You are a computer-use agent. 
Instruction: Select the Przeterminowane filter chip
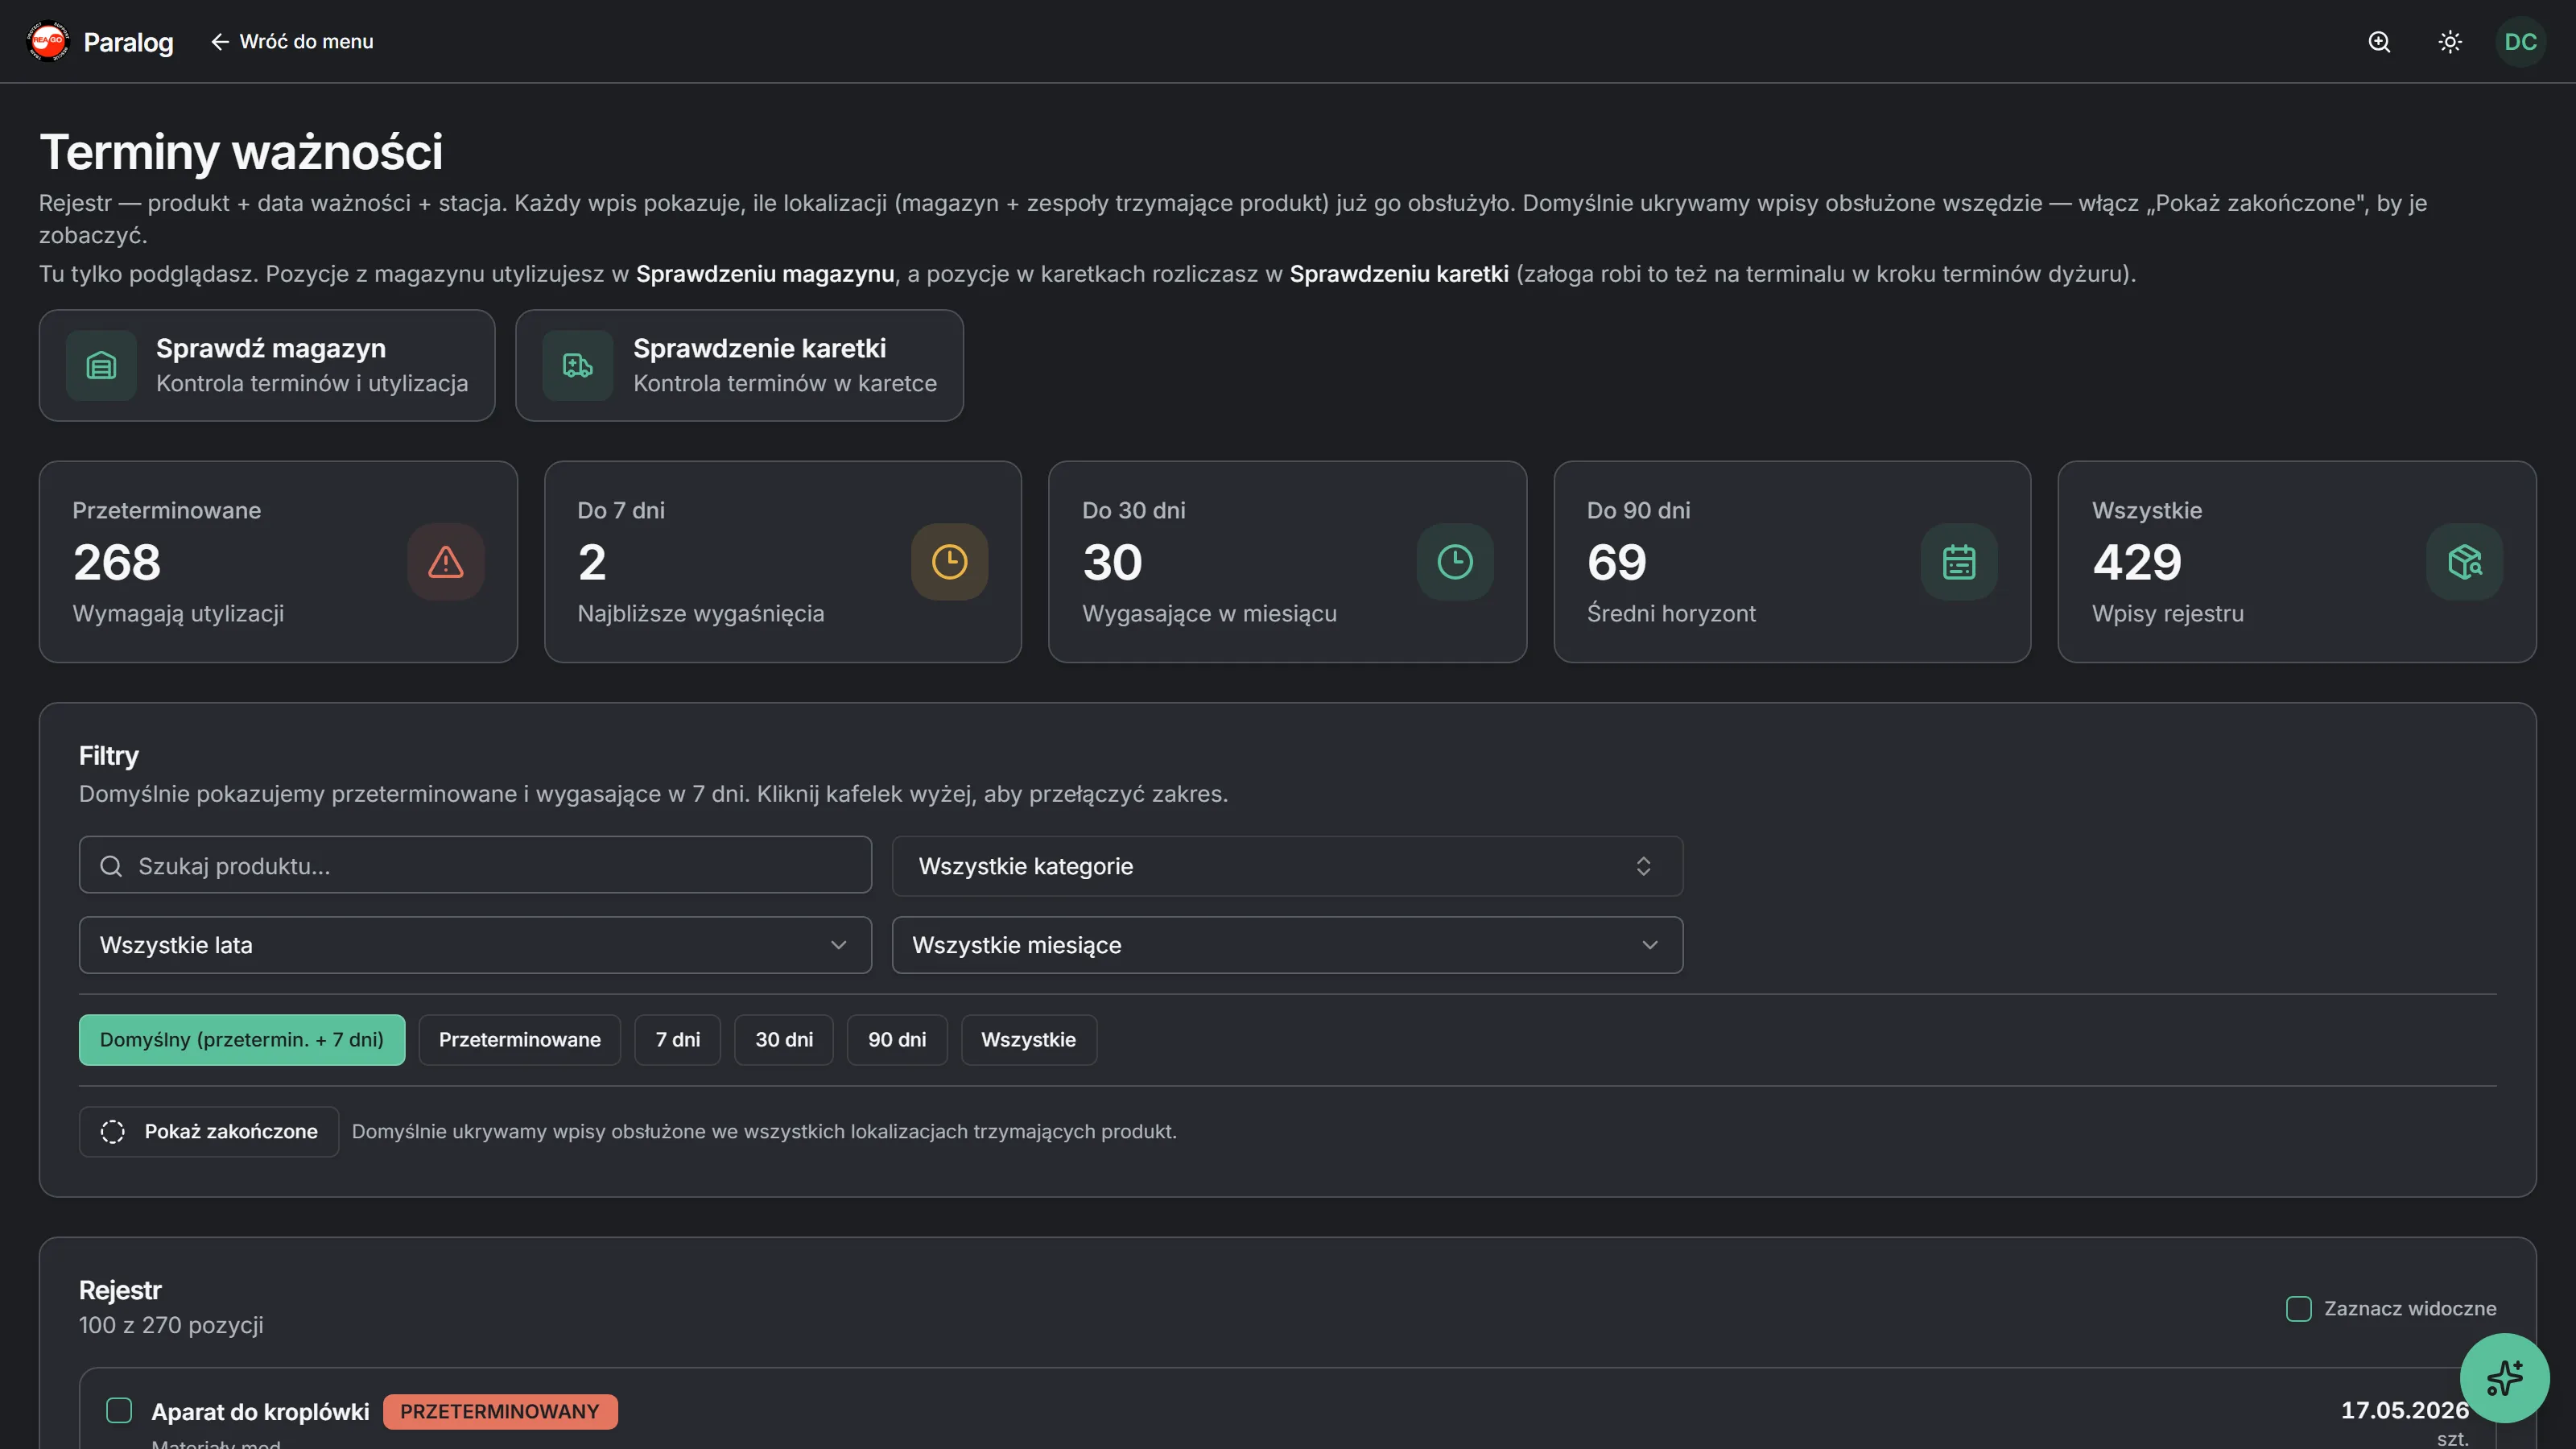[519, 1040]
